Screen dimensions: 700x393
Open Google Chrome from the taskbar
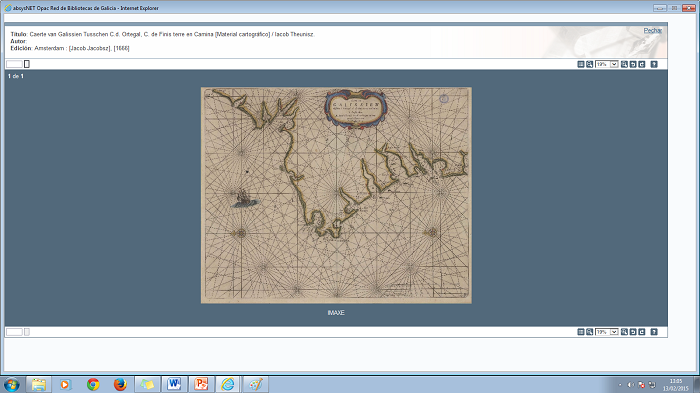pos(93,384)
